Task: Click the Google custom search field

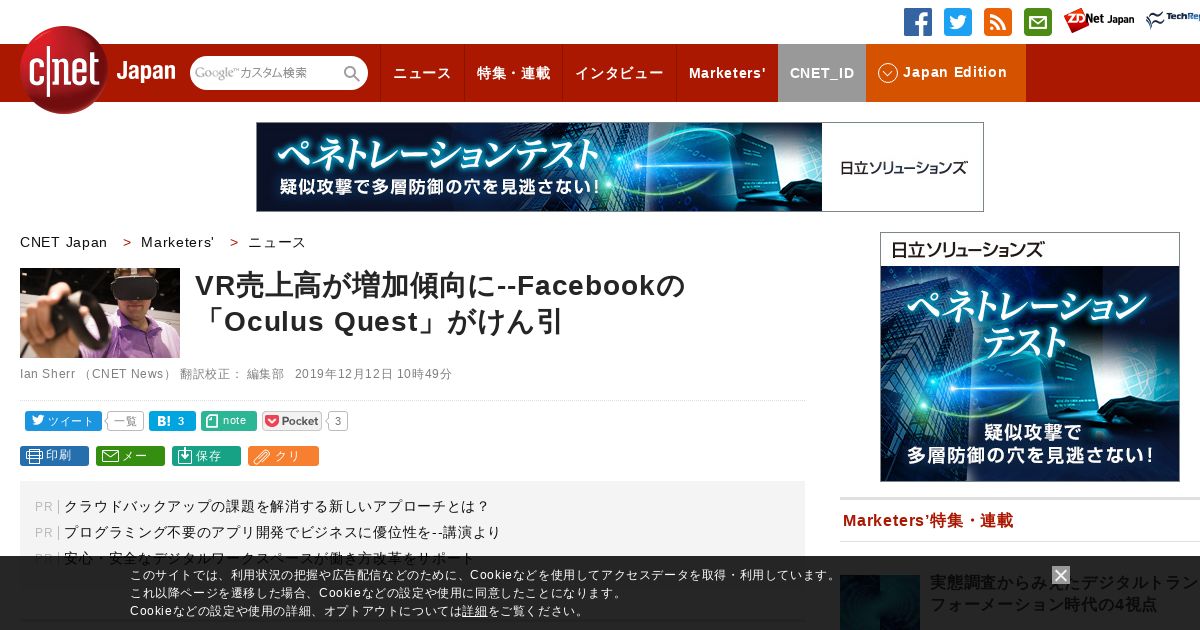Action: pos(266,73)
